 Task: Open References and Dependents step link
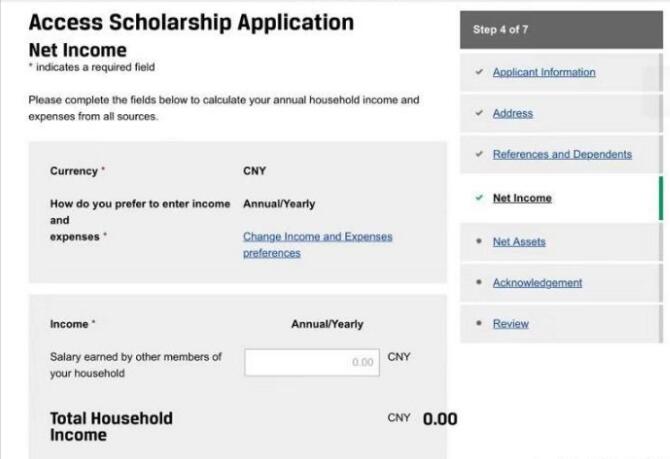click(x=562, y=154)
